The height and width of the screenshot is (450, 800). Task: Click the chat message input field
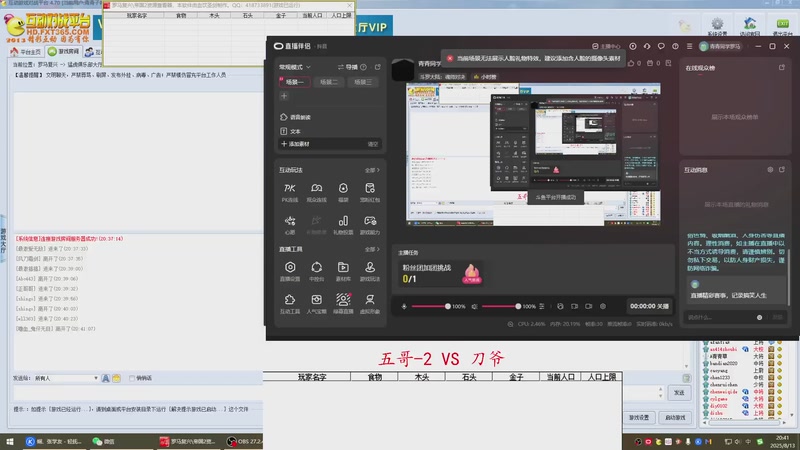138,393
